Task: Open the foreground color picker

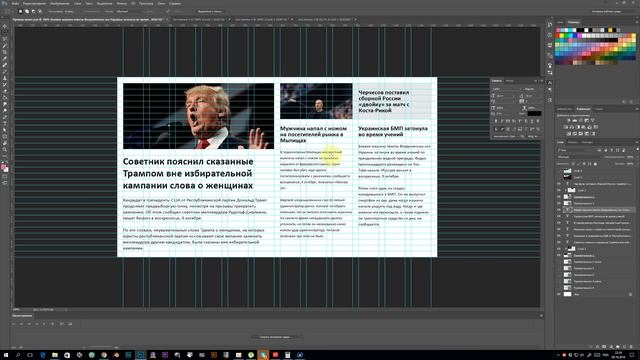Action: (x=4, y=167)
